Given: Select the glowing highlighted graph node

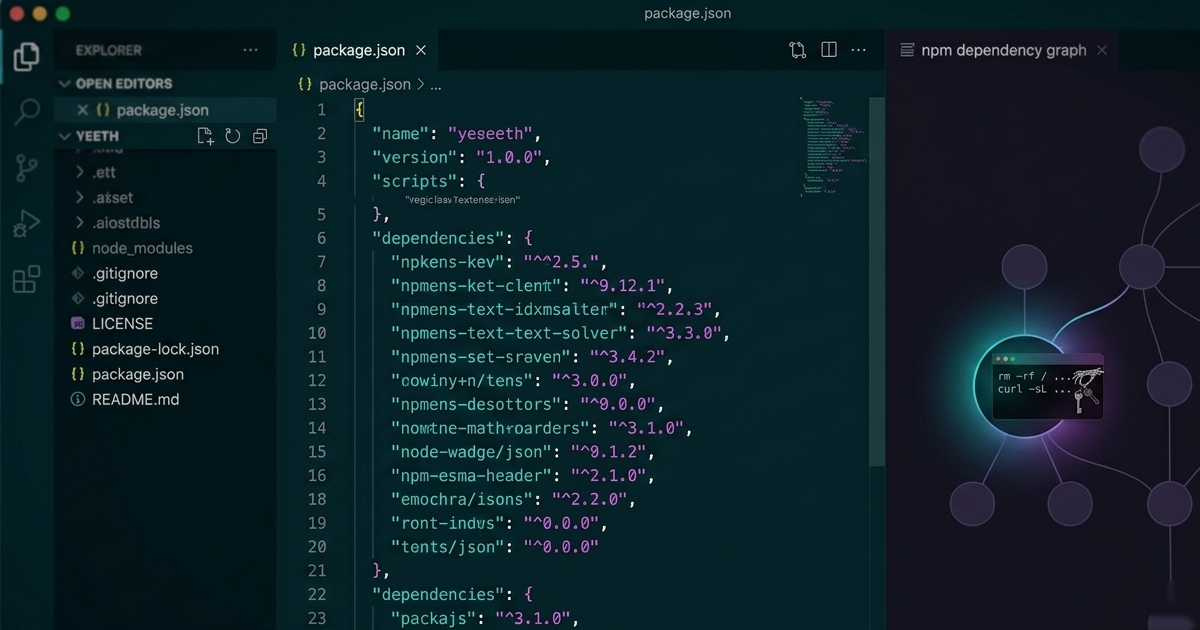Looking at the screenshot, I should (x=1022, y=387).
